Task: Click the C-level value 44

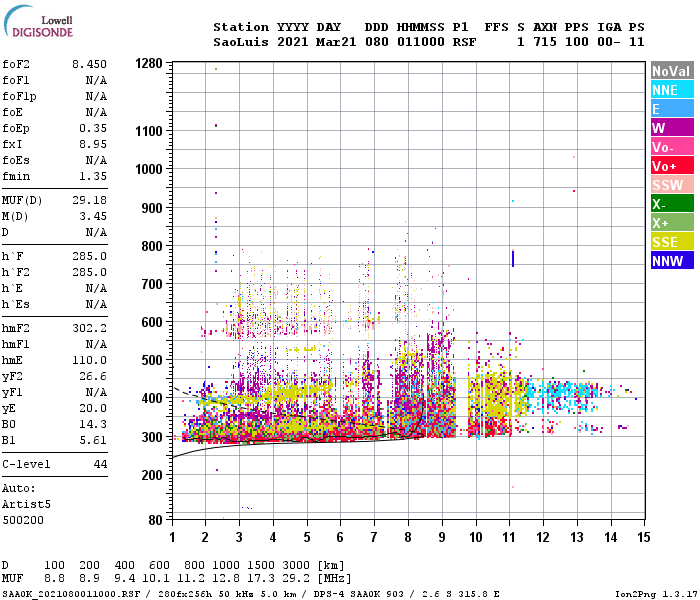Action: point(100,464)
